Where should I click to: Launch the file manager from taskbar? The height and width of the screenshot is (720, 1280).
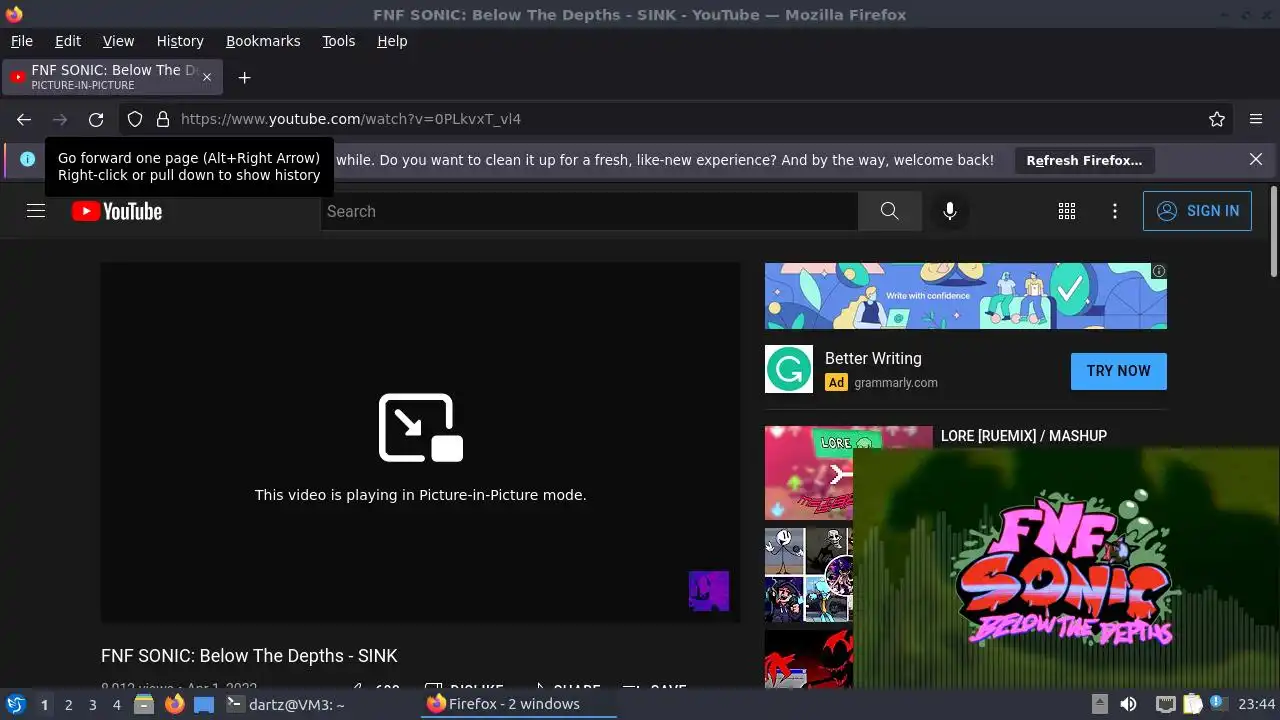coord(144,704)
